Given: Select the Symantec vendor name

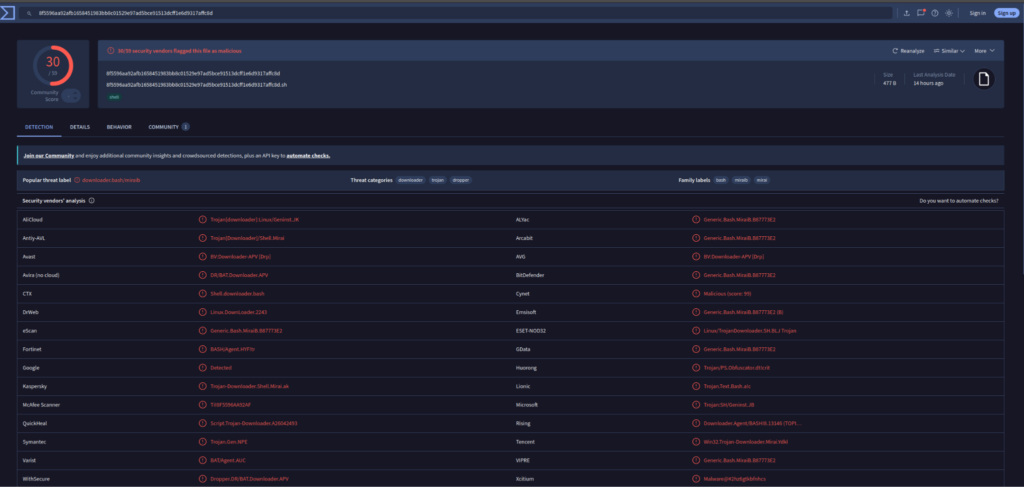Looking at the screenshot, I should click(34, 442).
